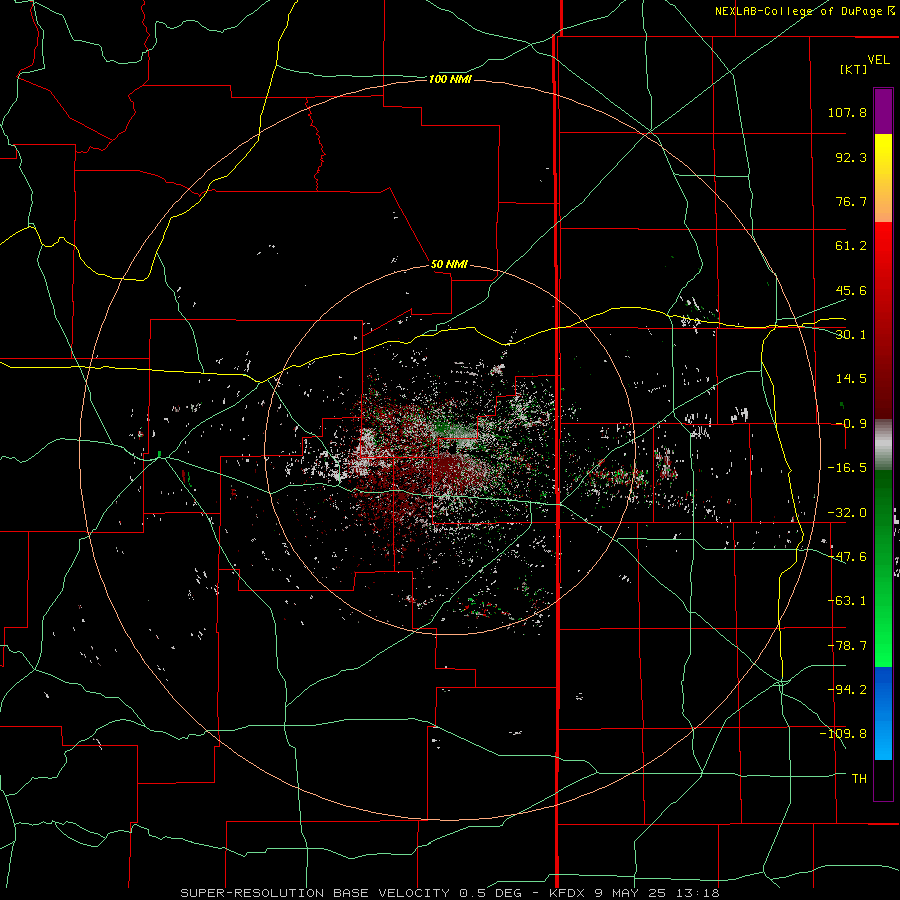The width and height of the screenshot is (900, 900).
Task: Click the 92.3 velocity scale value
Action: [x=851, y=157]
